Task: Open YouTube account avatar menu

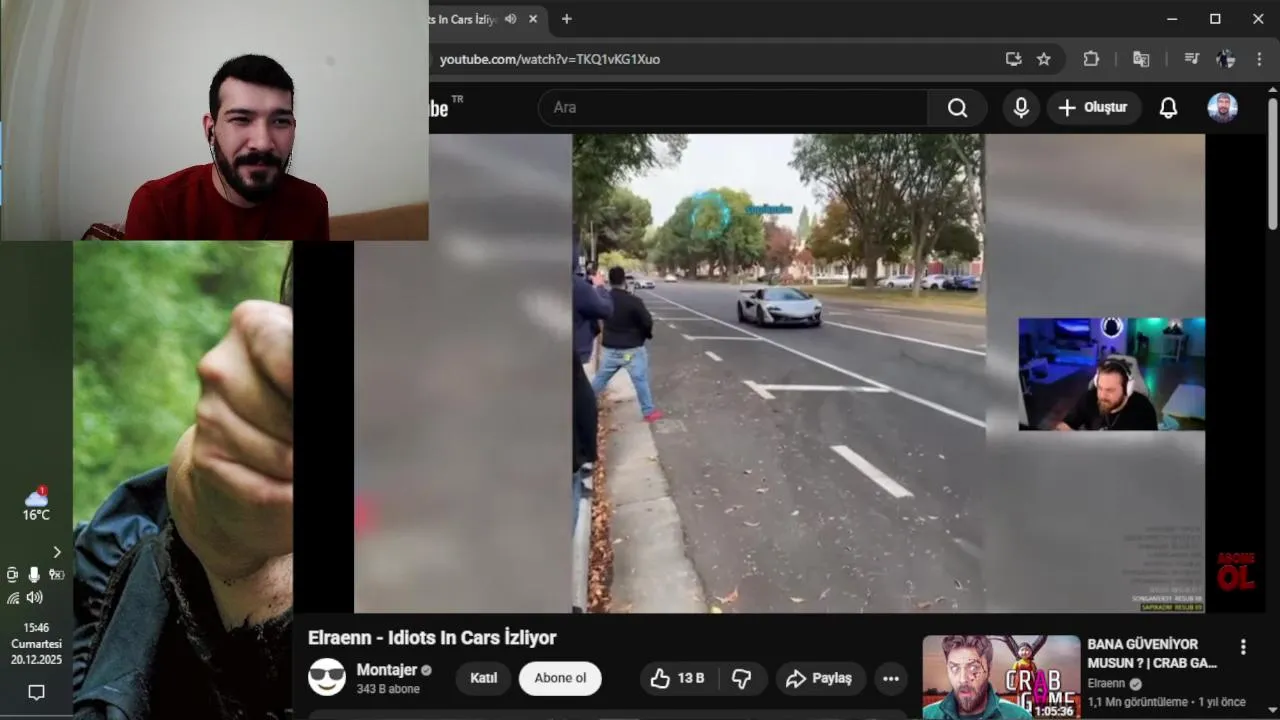Action: [1222, 108]
